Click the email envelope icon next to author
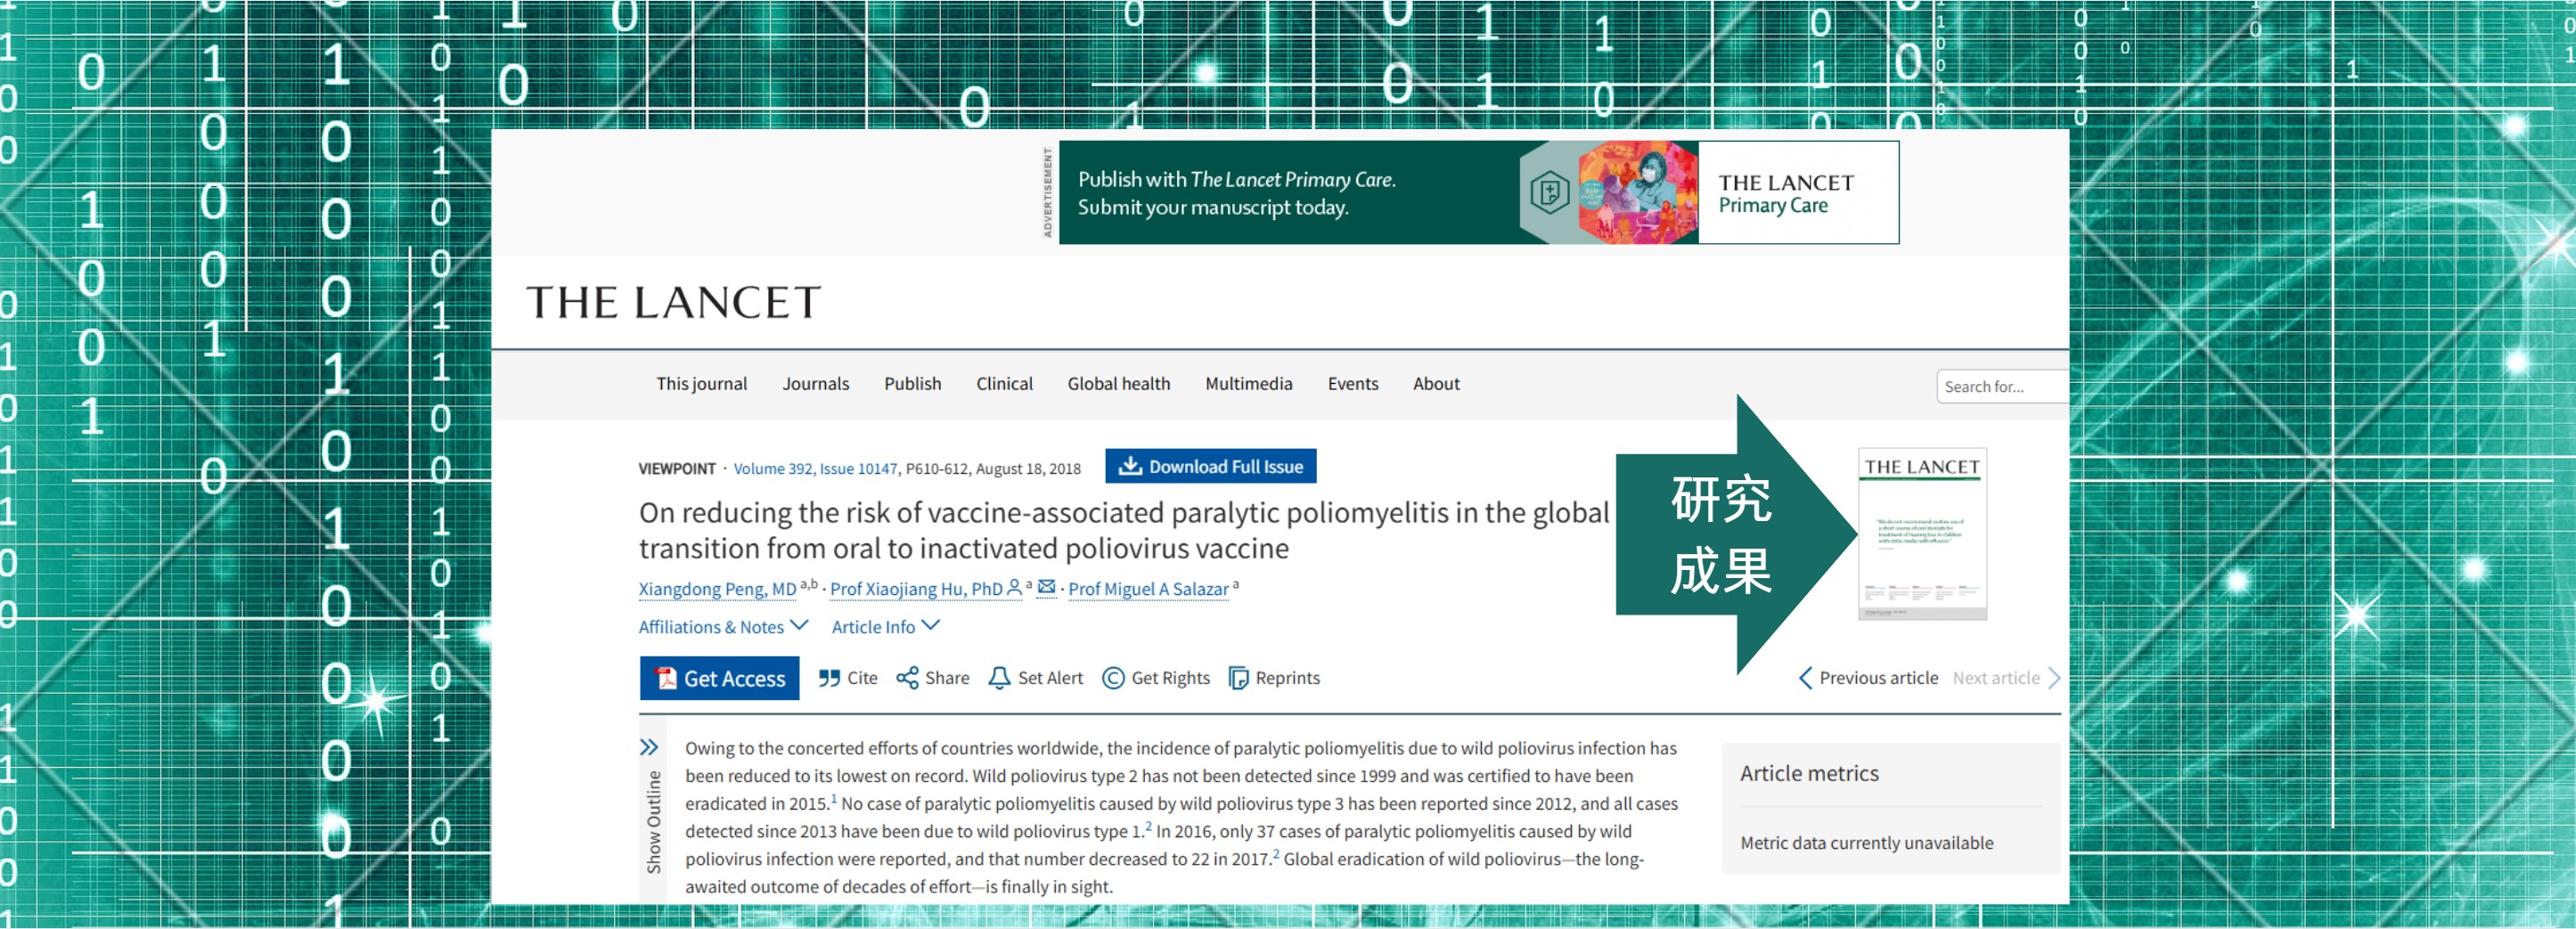This screenshot has width=2576, height=929. click(x=1046, y=587)
